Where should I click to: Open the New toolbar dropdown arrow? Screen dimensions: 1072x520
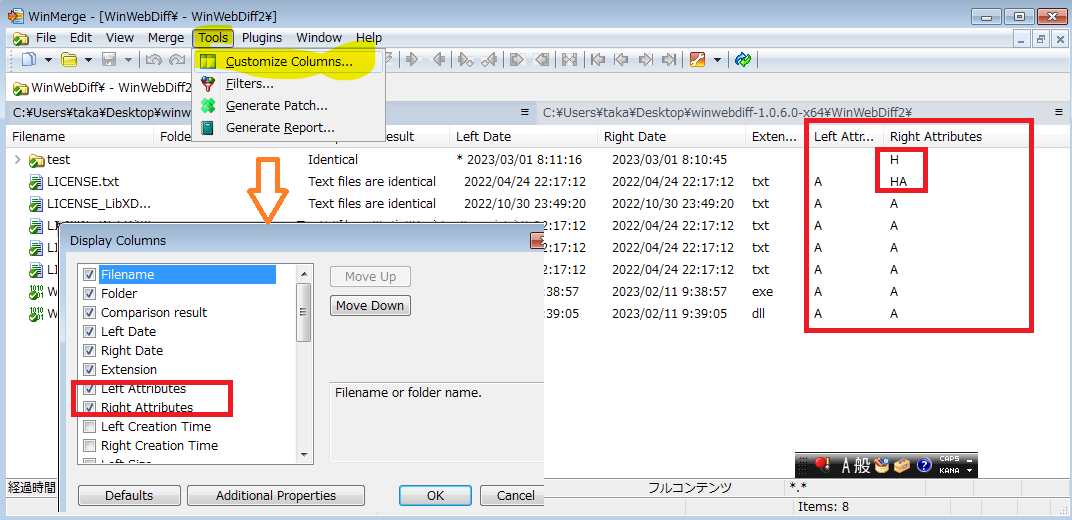[x=49, y=60]
